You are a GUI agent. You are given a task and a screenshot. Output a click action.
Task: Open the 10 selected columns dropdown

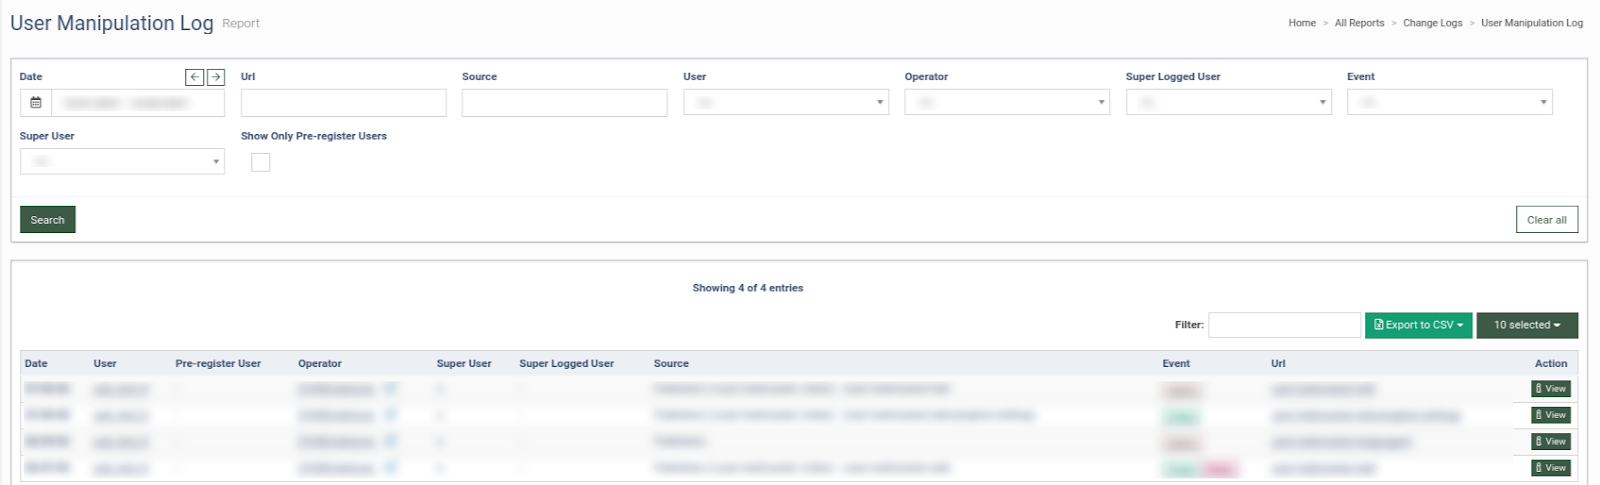[1526, 325]
